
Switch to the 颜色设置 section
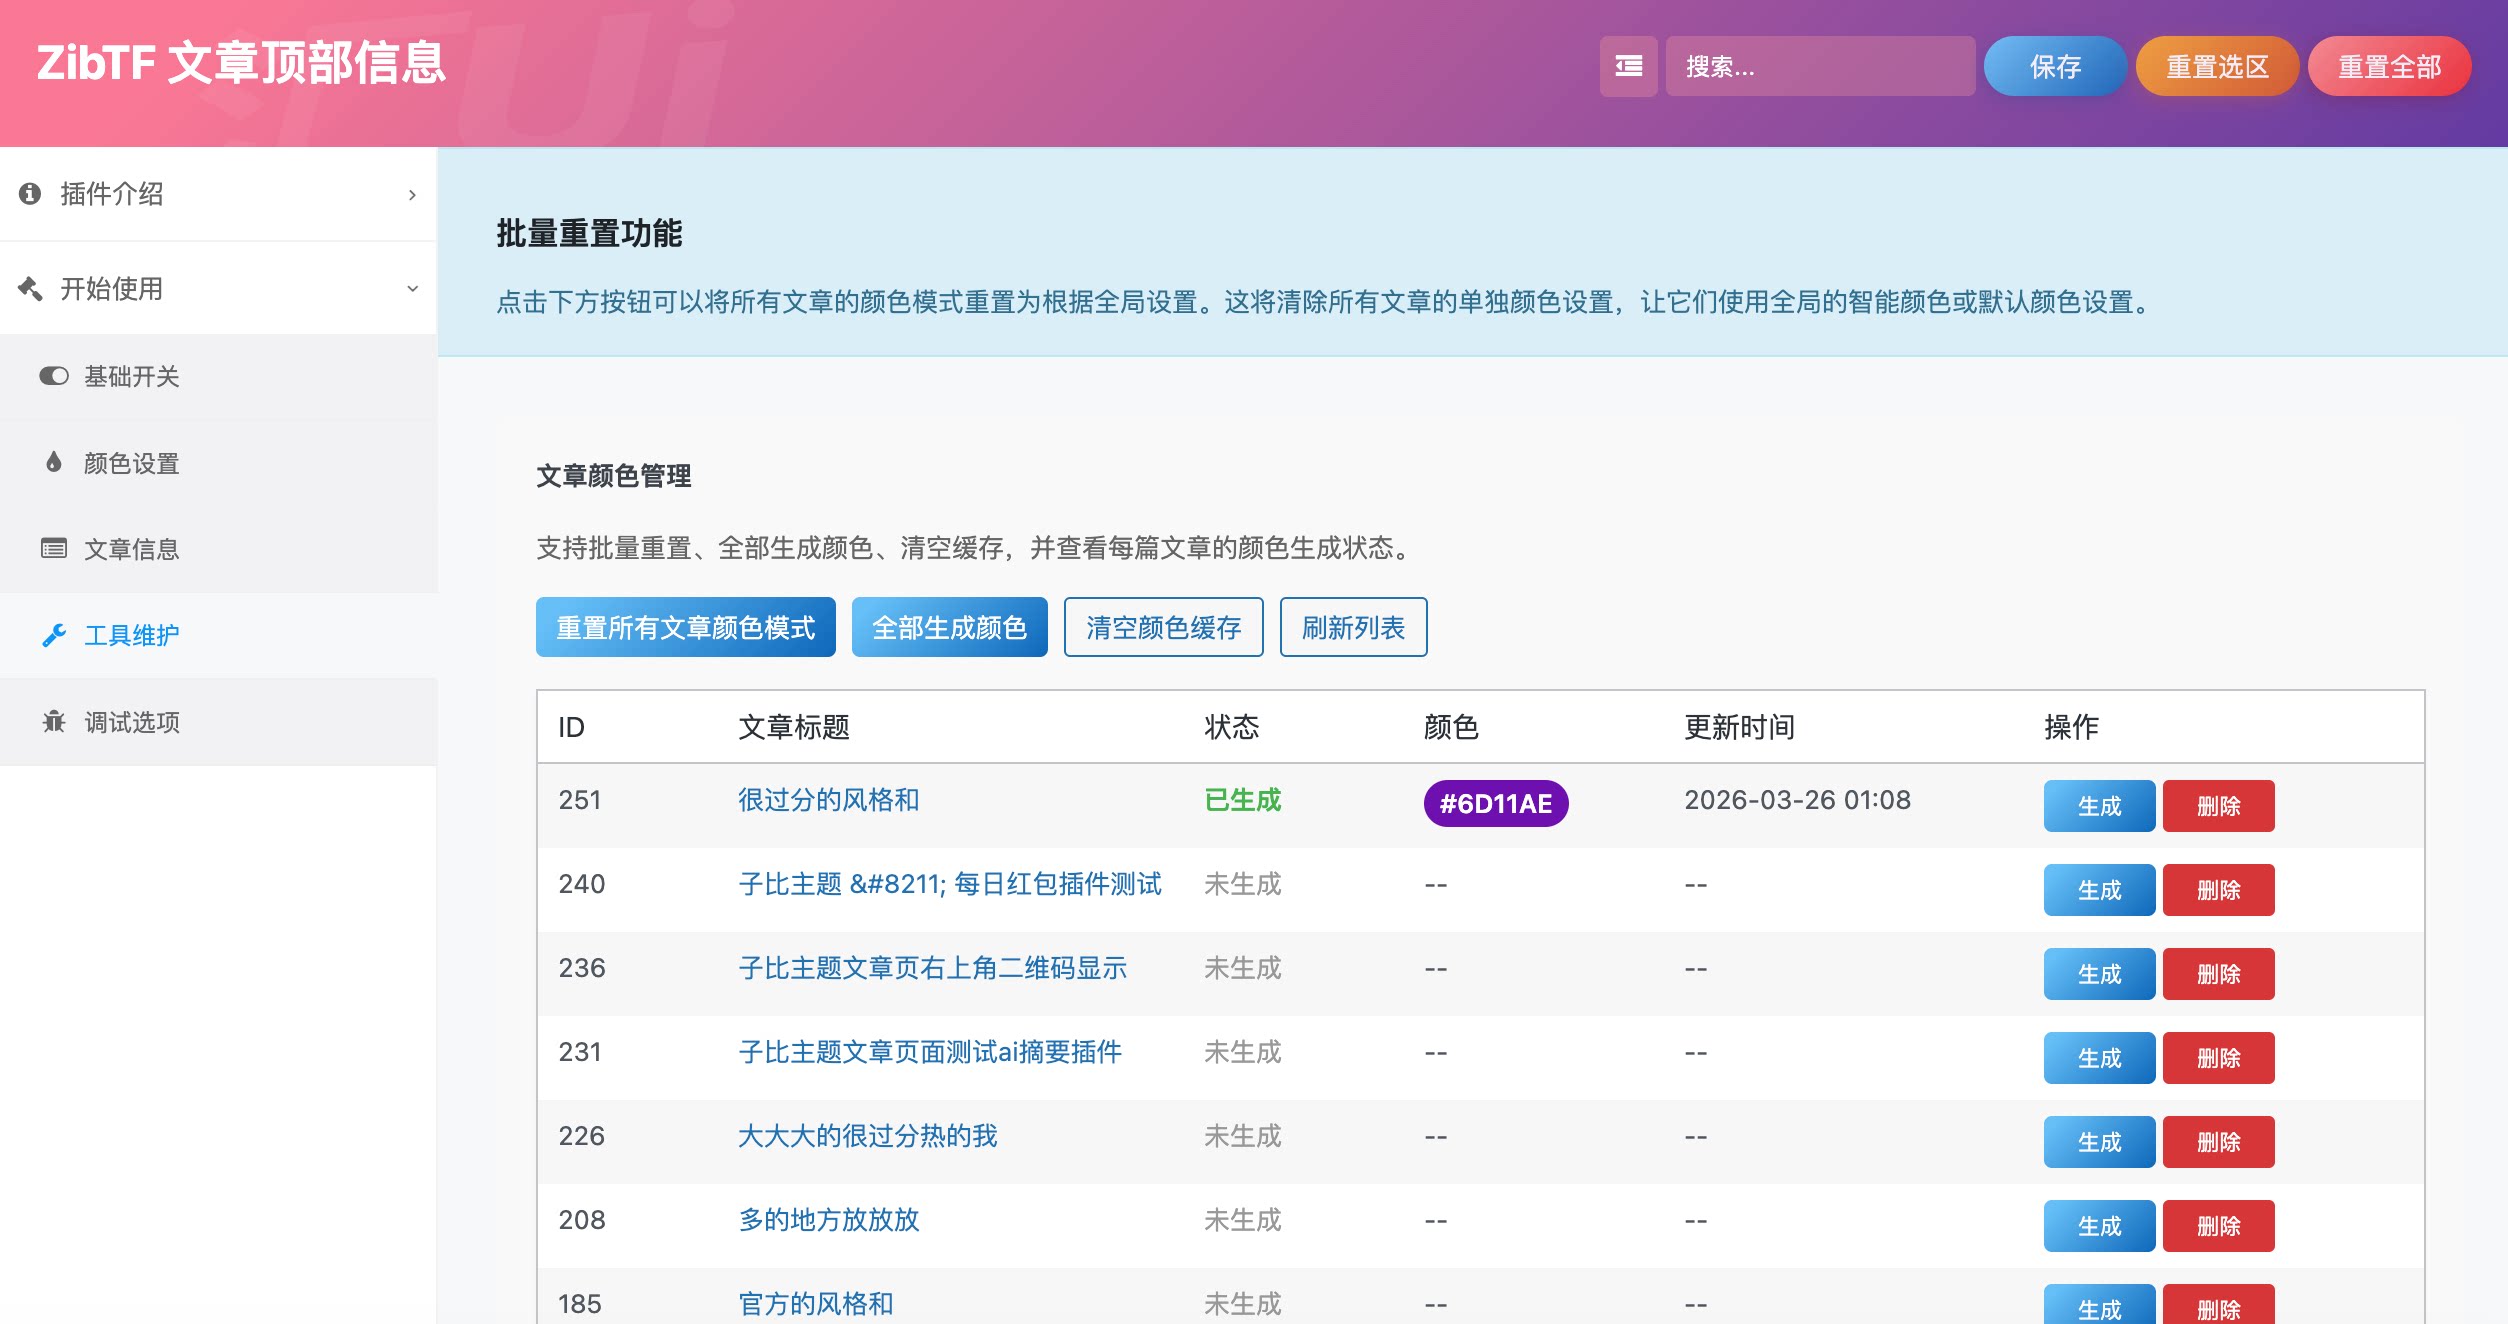[131, 462]
